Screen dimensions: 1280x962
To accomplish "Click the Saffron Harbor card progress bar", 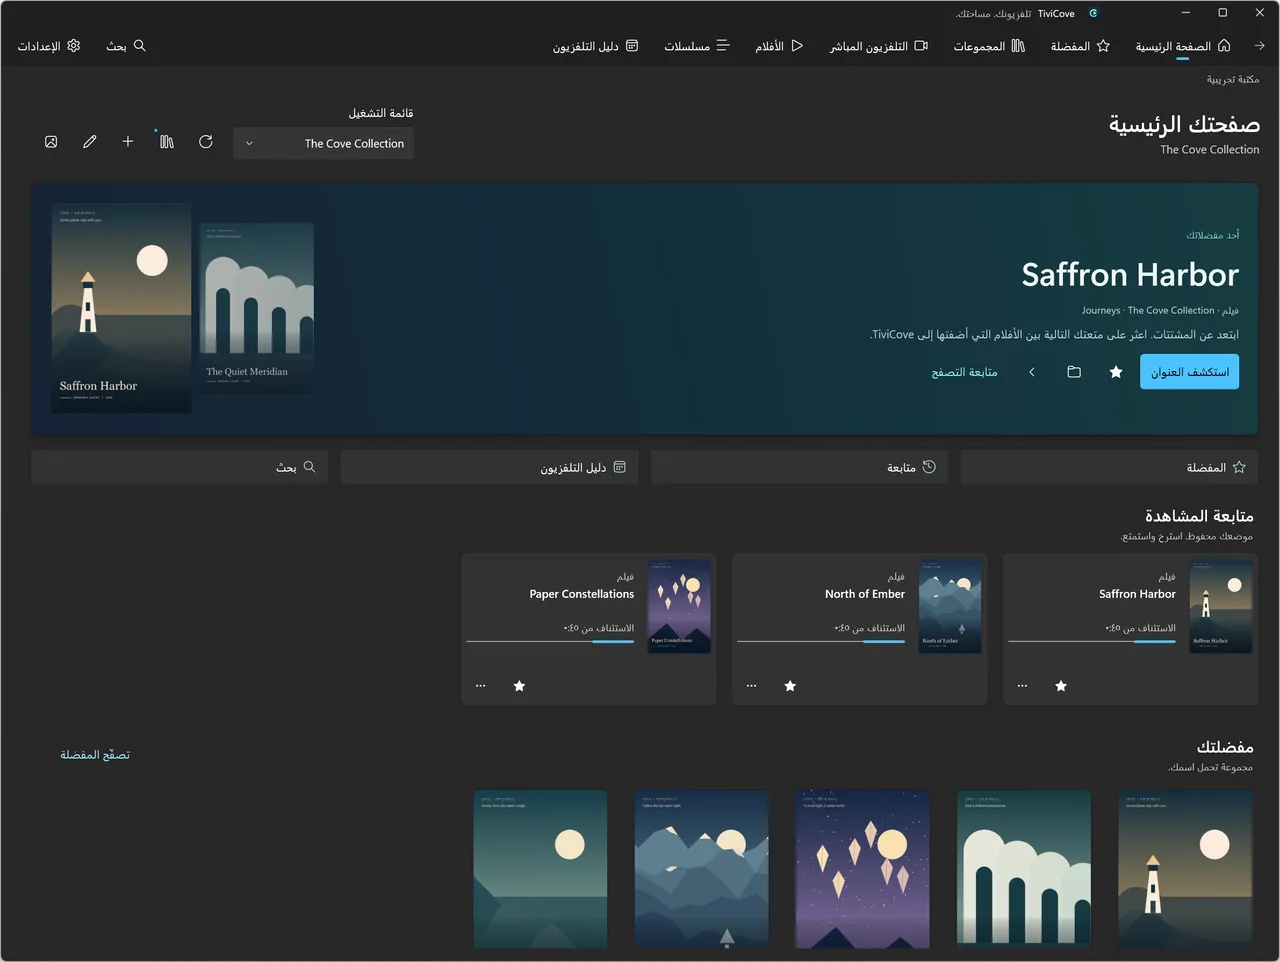I will click(1092, 642).
